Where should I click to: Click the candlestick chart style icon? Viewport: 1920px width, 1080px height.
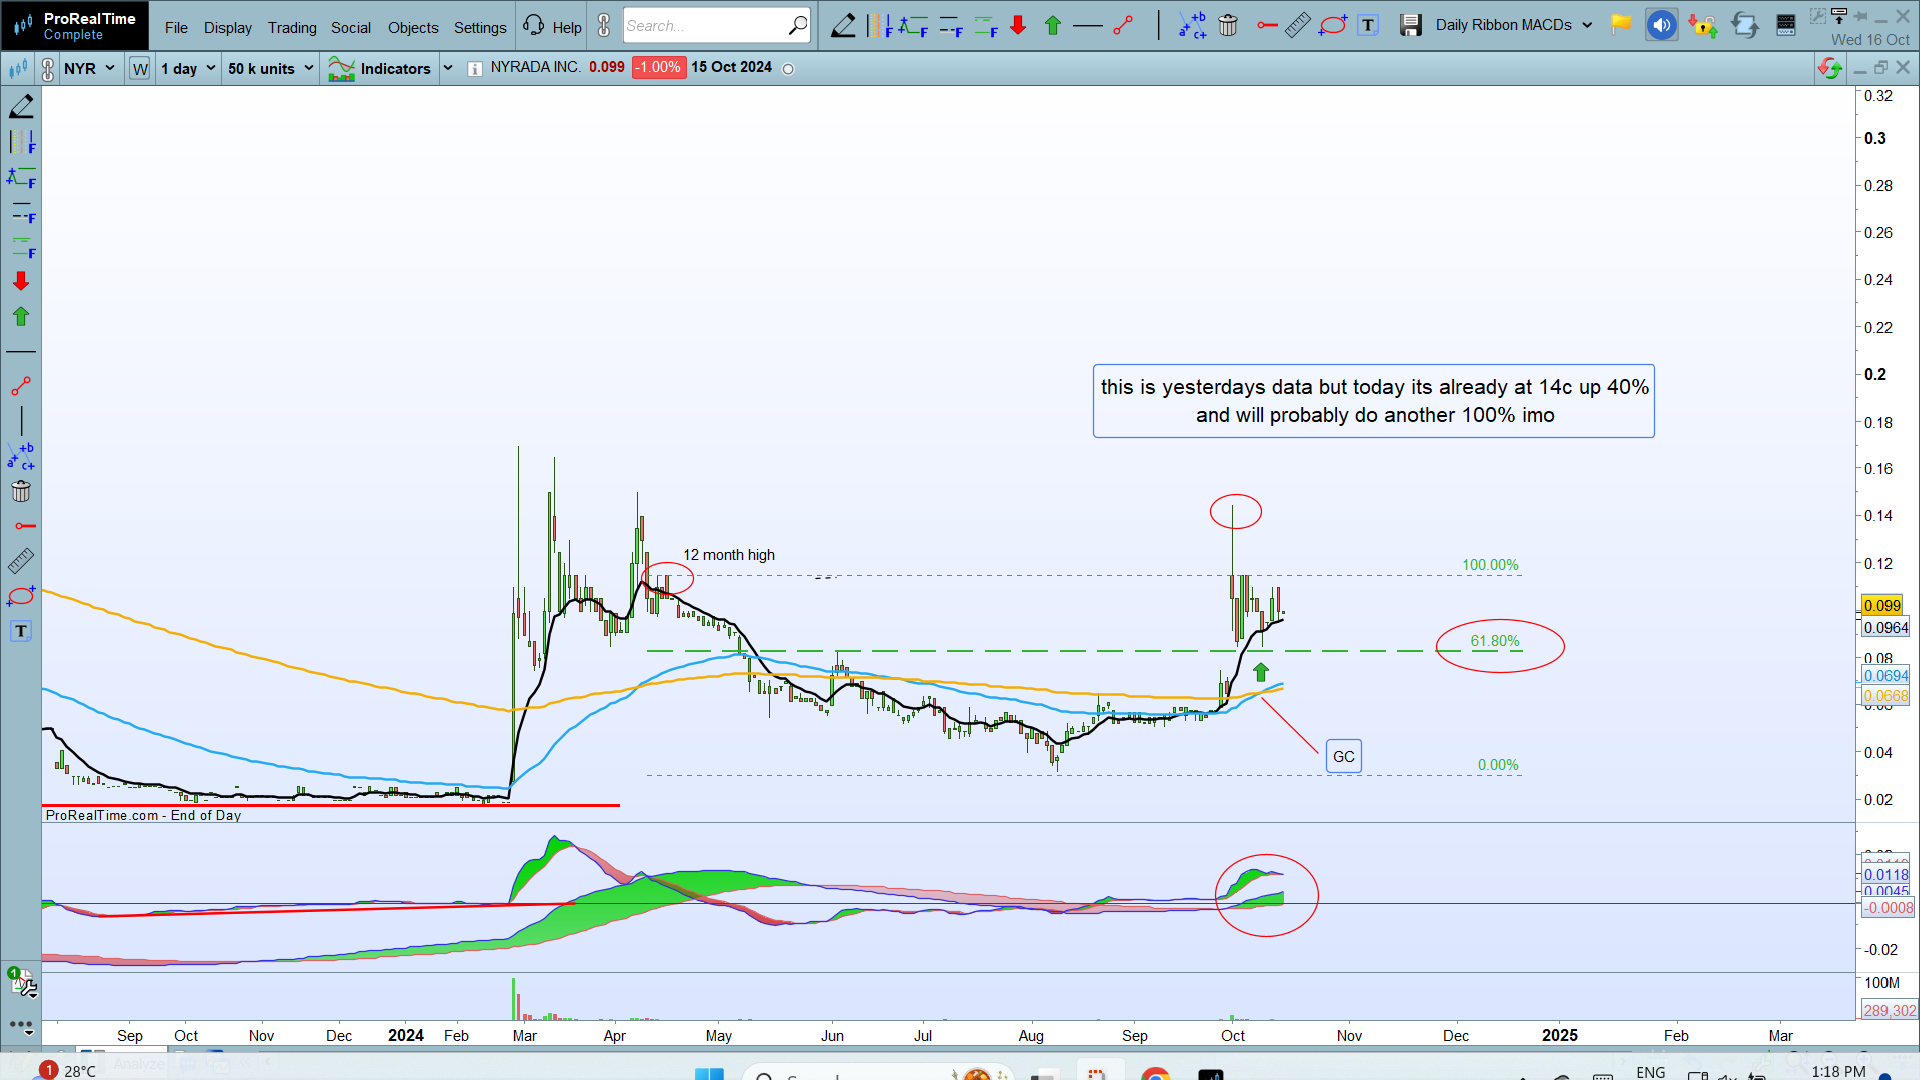click(x=18, y=69)
